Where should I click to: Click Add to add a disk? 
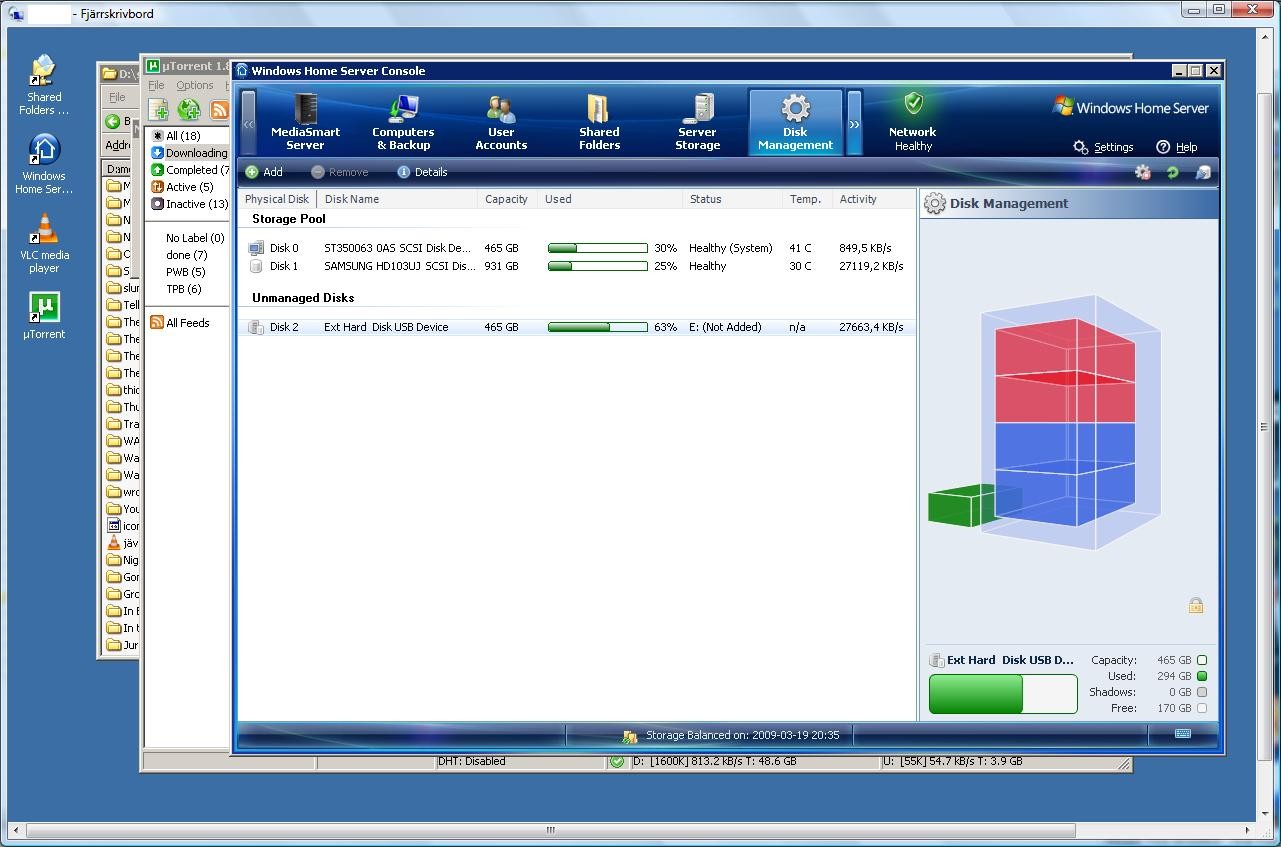click(x=264, y=172)
